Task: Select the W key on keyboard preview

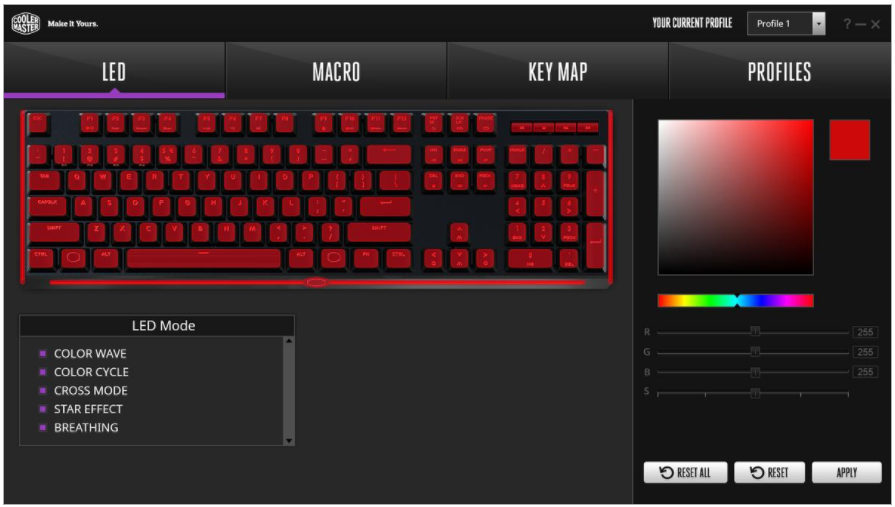Action: pos(103,180)
